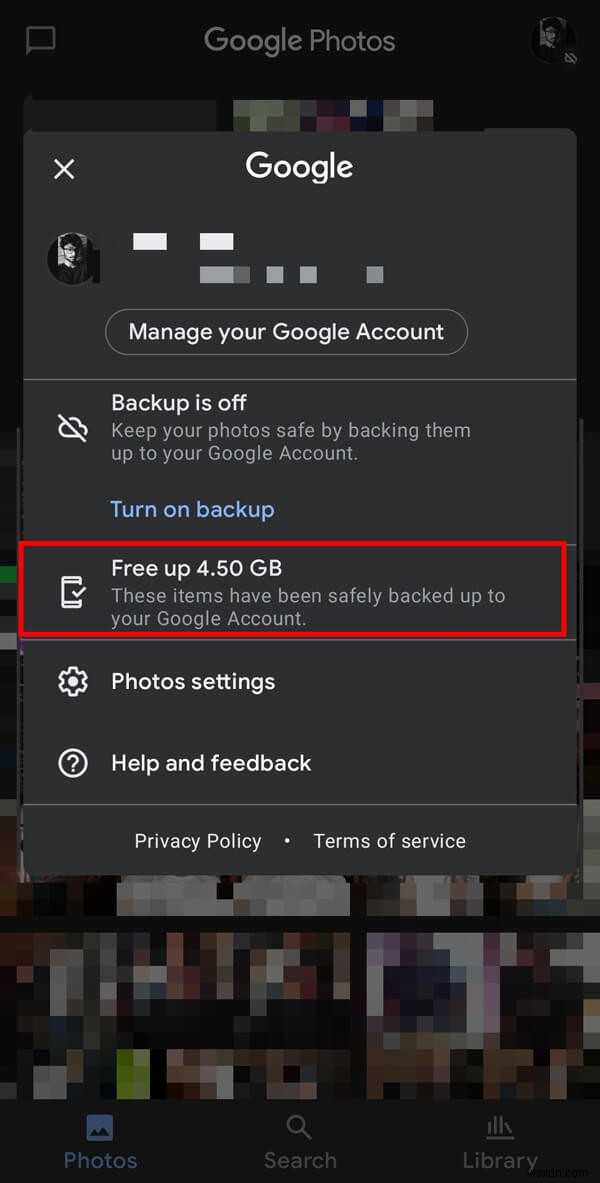This screenshot has width=600, height=1183.
Task: Close the Google account panel with the X
Action: click(64, 169)
